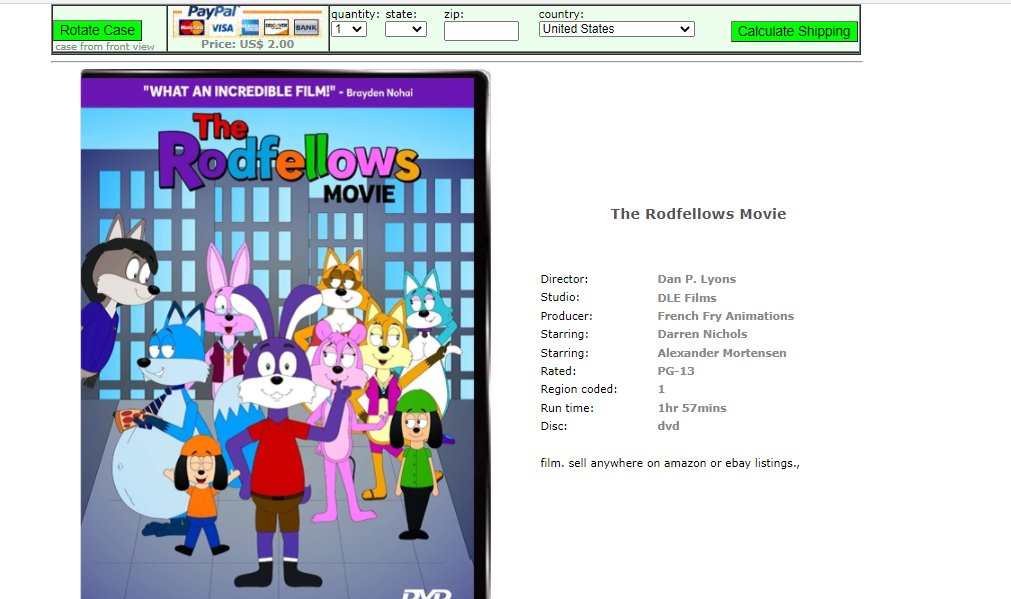Click the "Run time:" label

pyautogui.click(x=567, y=408)
